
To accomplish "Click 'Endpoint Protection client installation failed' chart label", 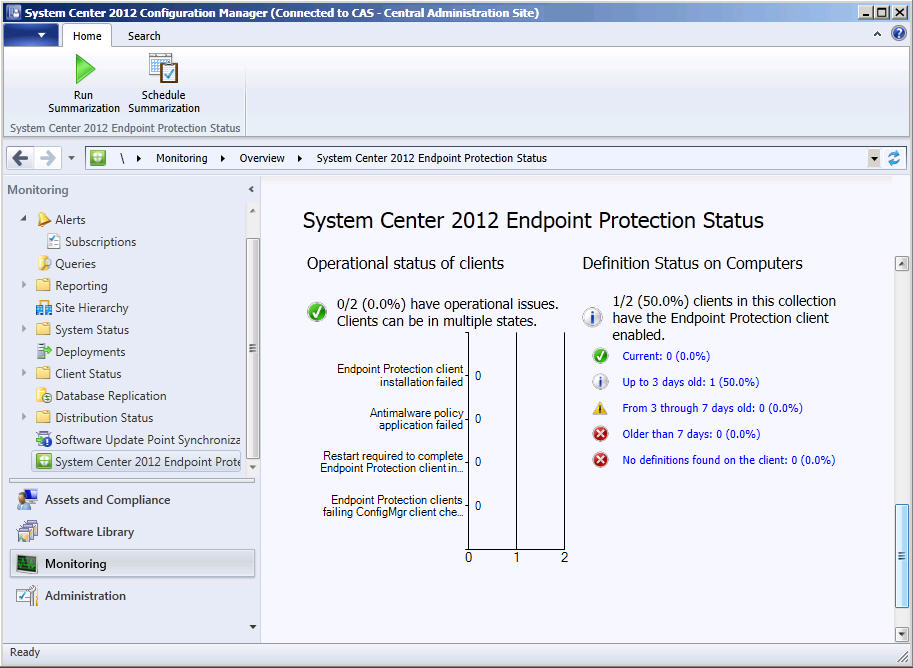I will pyautogui.click(x=400, y=375).
